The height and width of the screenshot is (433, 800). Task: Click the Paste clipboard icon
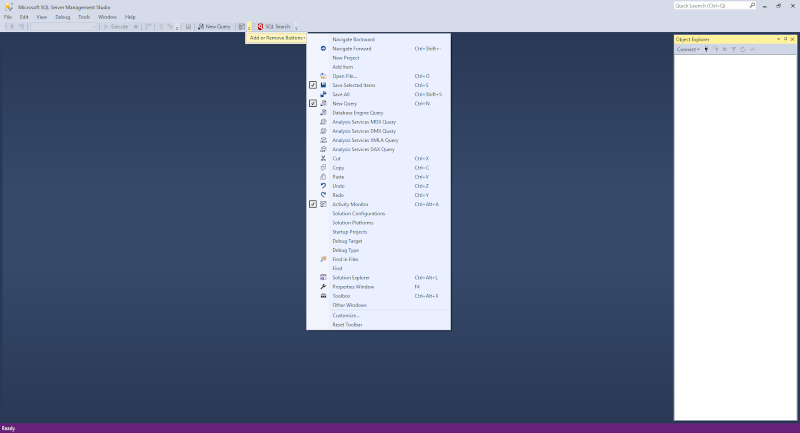point(323,177)
